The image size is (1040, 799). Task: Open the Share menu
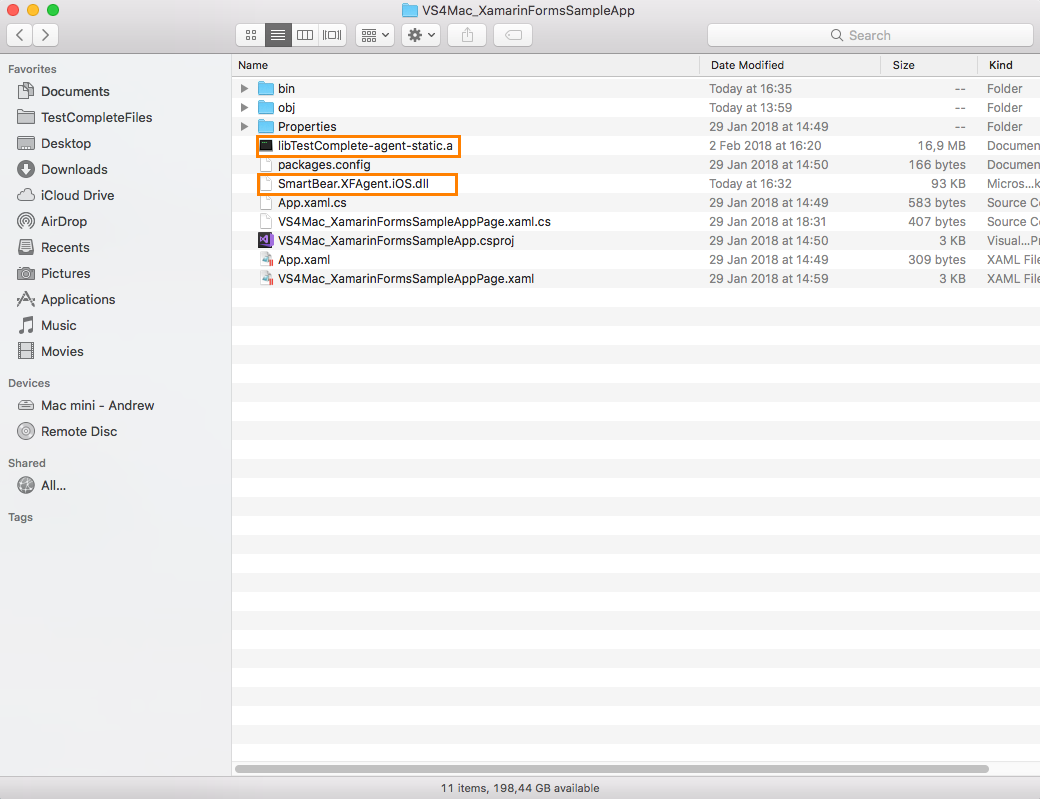click(x=466, y=34)
